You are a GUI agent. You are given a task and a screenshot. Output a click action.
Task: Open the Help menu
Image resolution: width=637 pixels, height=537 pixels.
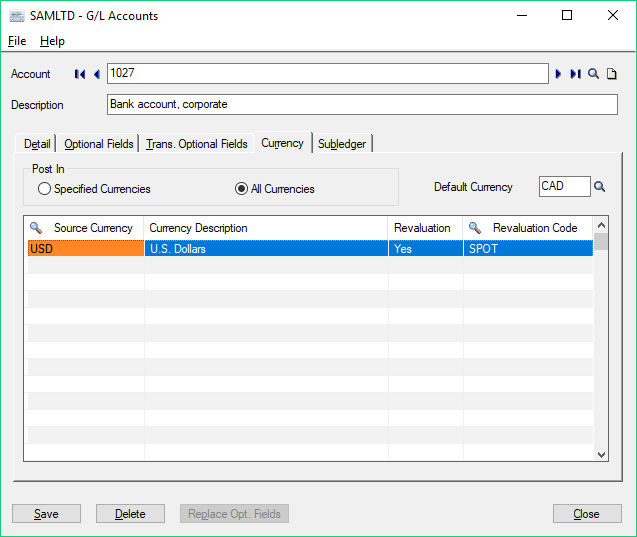[x=52, y=41]
